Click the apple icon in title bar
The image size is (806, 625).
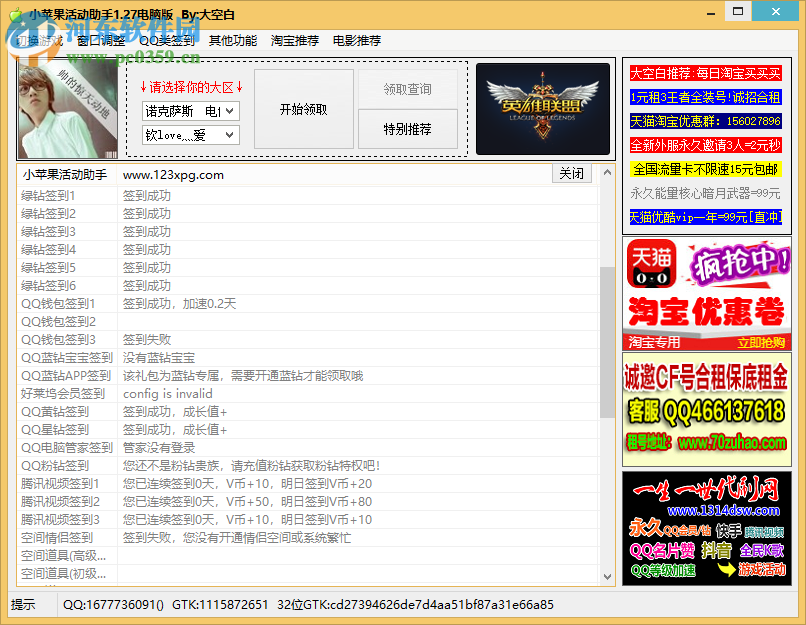click(x=15, y=14)
